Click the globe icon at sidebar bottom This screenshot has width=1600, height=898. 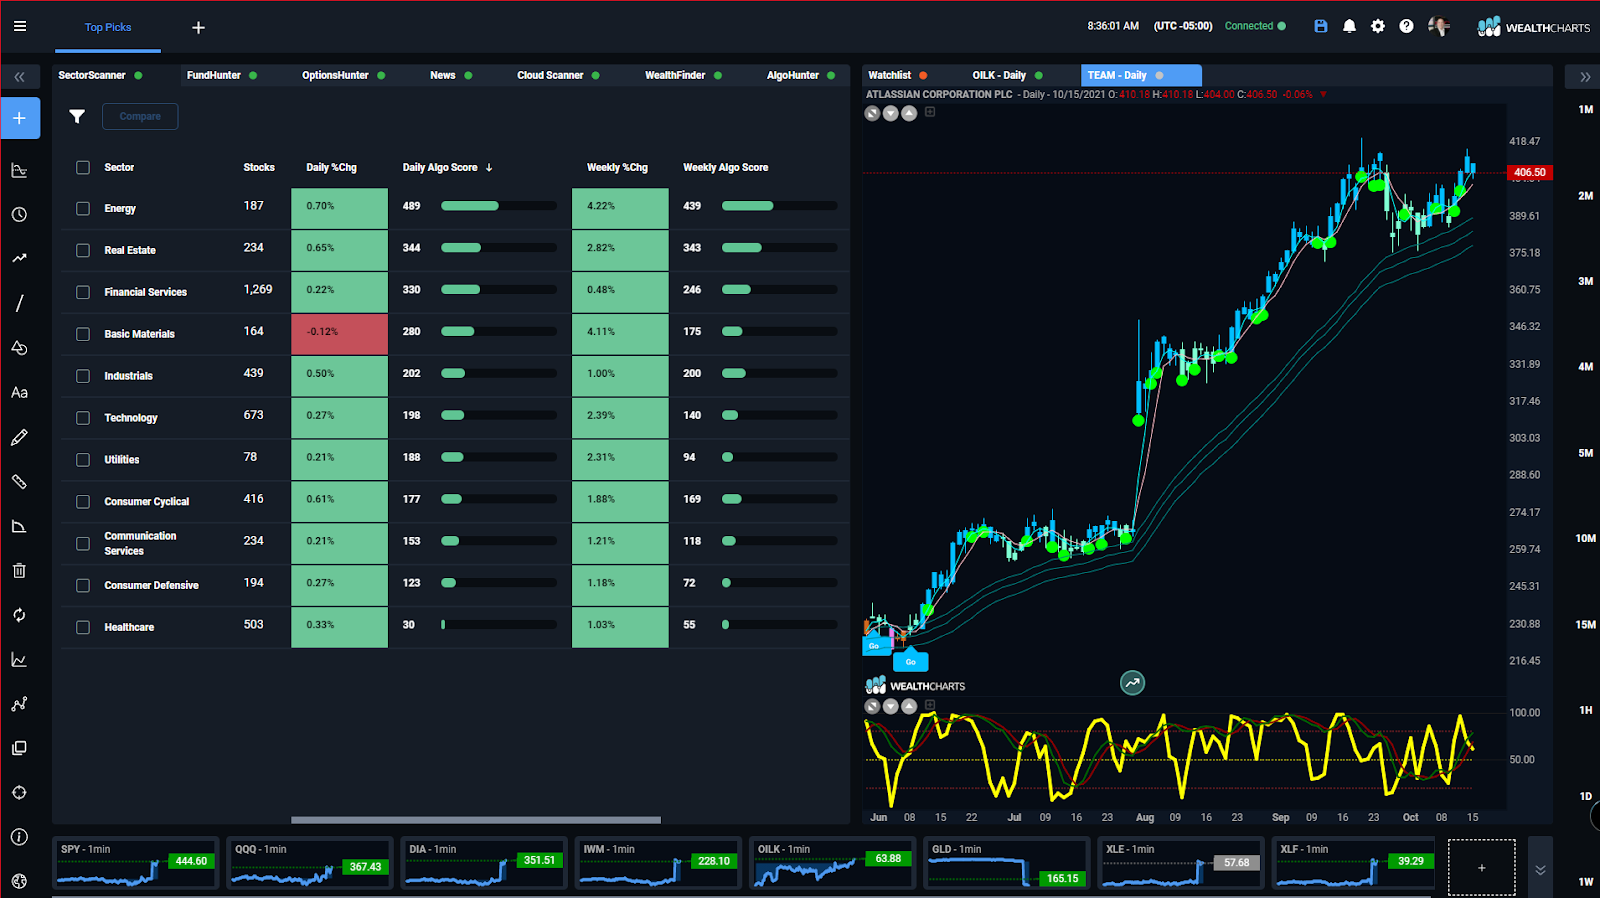[x=19, y=881]
